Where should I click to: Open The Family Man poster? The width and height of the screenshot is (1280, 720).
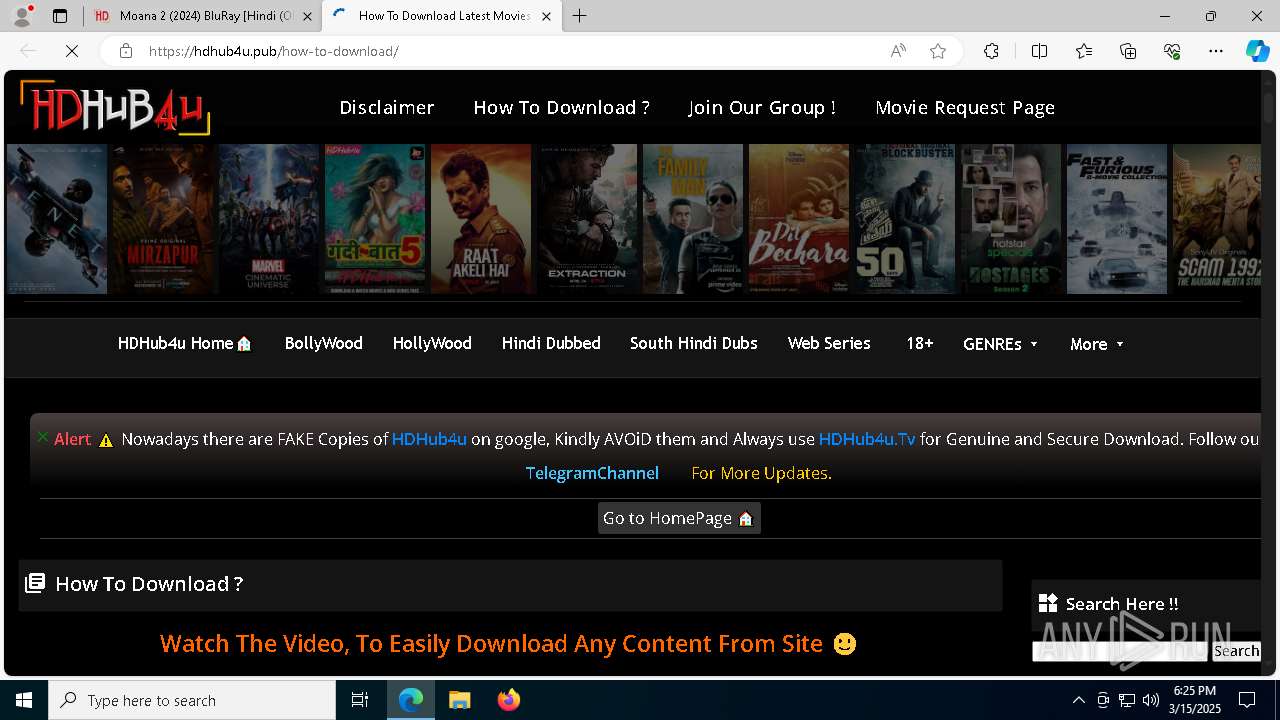(x=693, y=219)
